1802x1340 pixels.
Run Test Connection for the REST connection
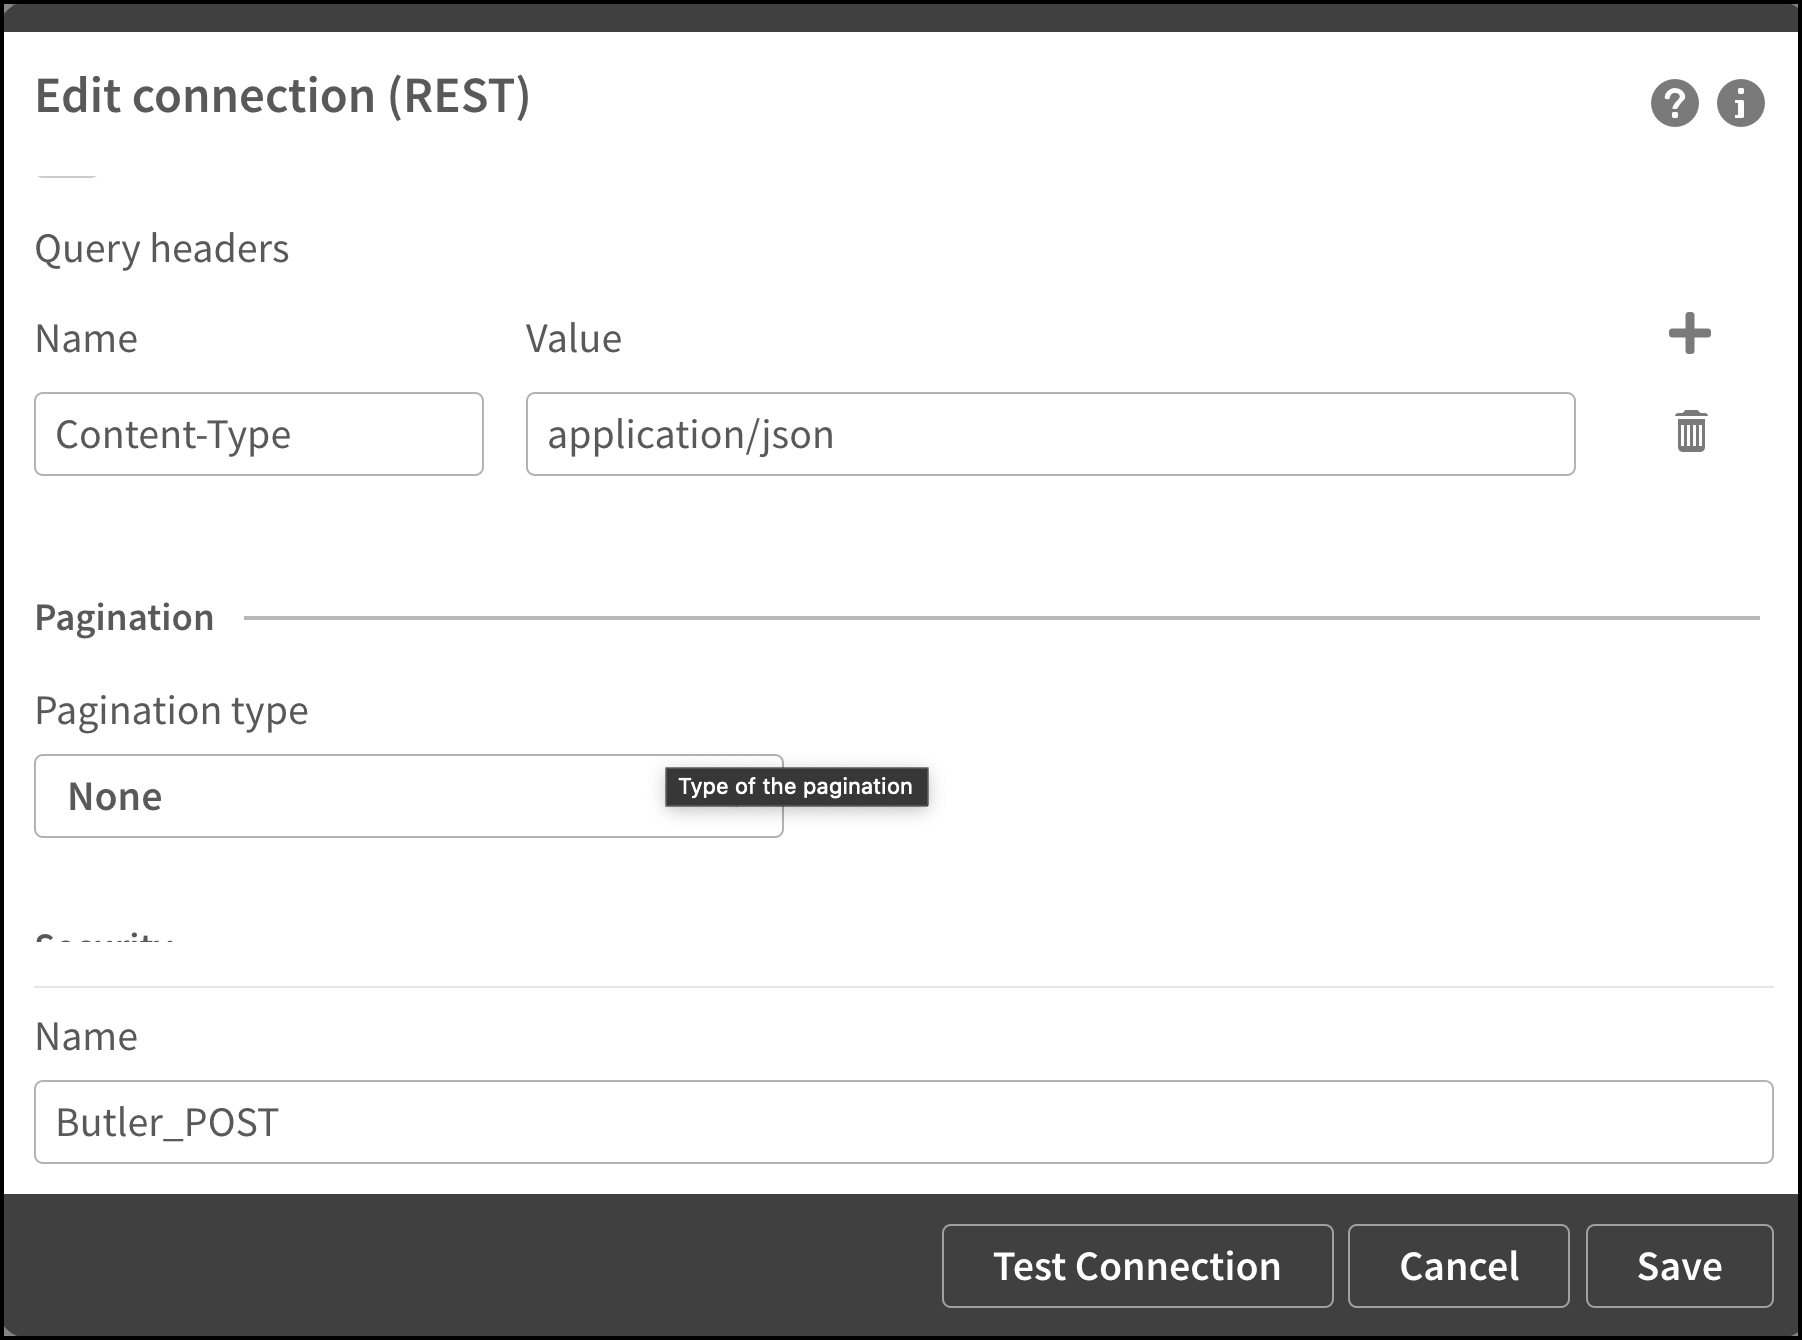pos(1136,1266)
